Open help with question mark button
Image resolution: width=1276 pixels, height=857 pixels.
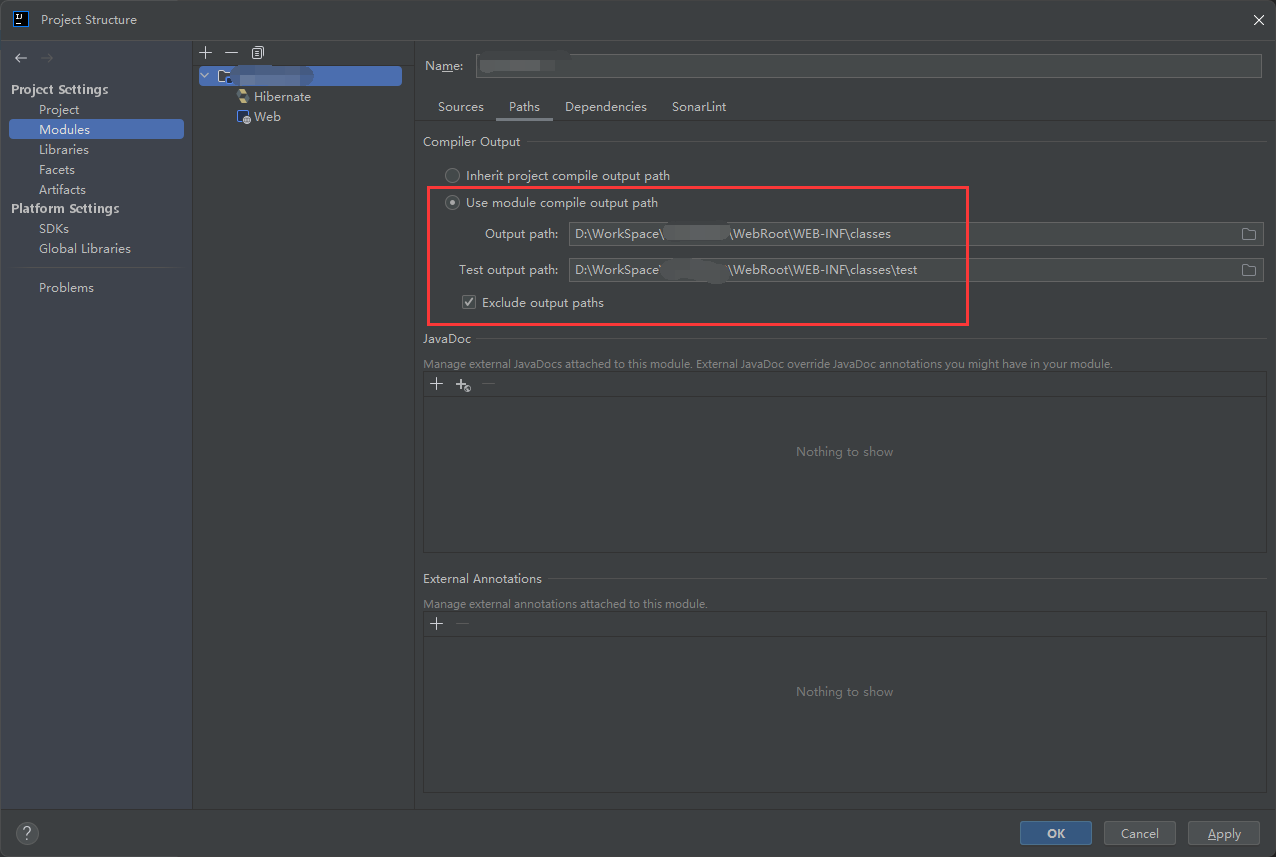(28, 833)
